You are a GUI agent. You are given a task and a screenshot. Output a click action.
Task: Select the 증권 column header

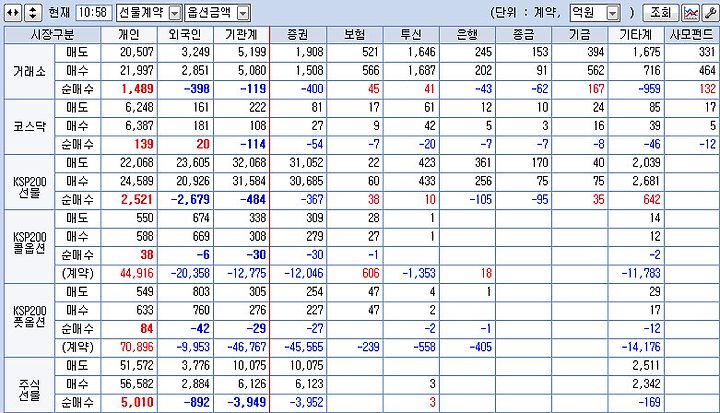click(298, 34)
